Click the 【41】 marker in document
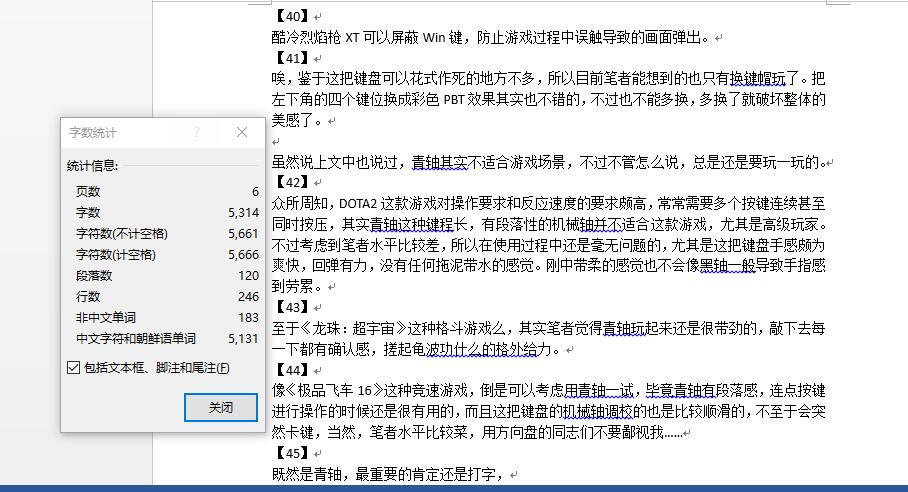908x492 pixels. coord(292,58)
